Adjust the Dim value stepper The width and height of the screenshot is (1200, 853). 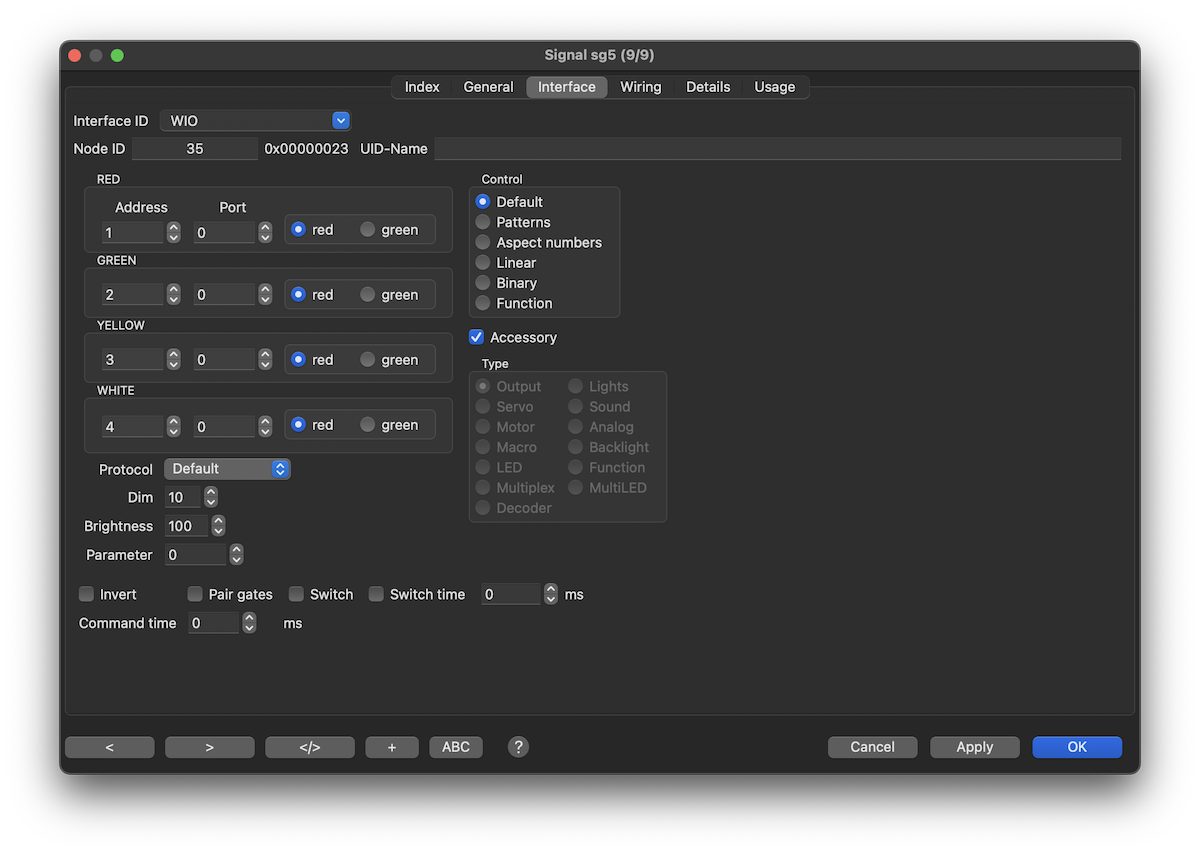click(210, 498)
